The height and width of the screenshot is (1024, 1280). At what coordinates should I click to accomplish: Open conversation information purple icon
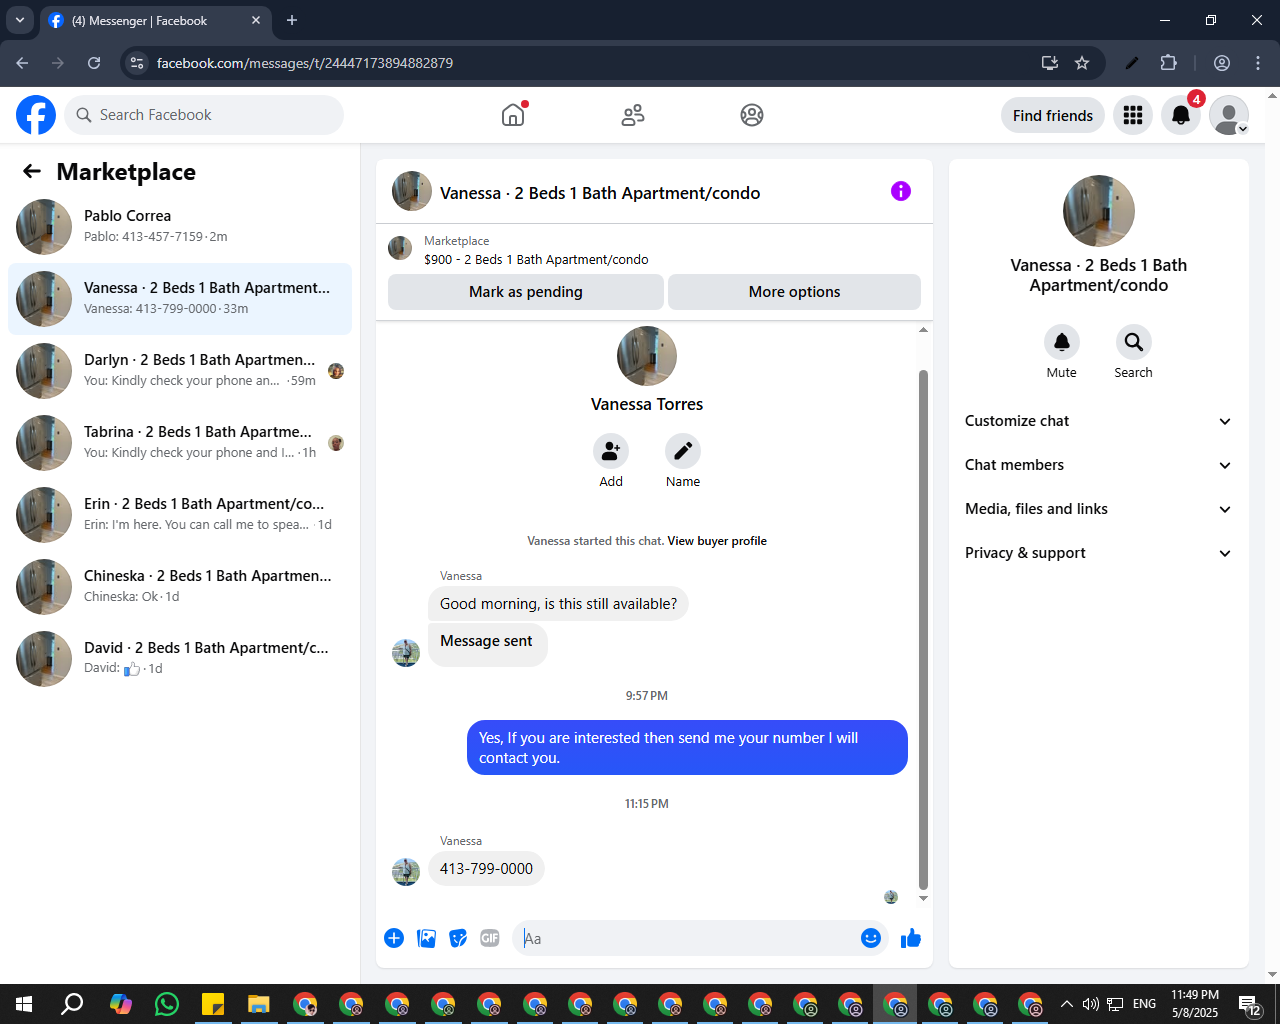click(901, 191)
